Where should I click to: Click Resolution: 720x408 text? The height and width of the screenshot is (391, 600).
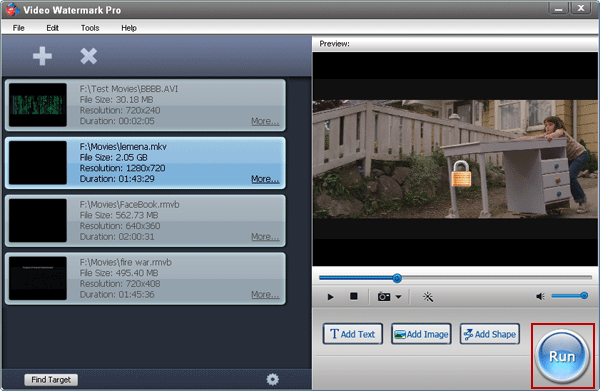point(120,283)
